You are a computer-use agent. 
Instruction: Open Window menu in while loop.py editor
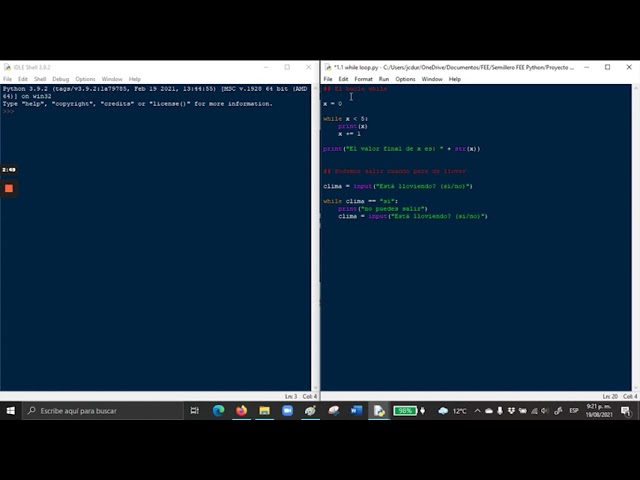pos(432,79)
